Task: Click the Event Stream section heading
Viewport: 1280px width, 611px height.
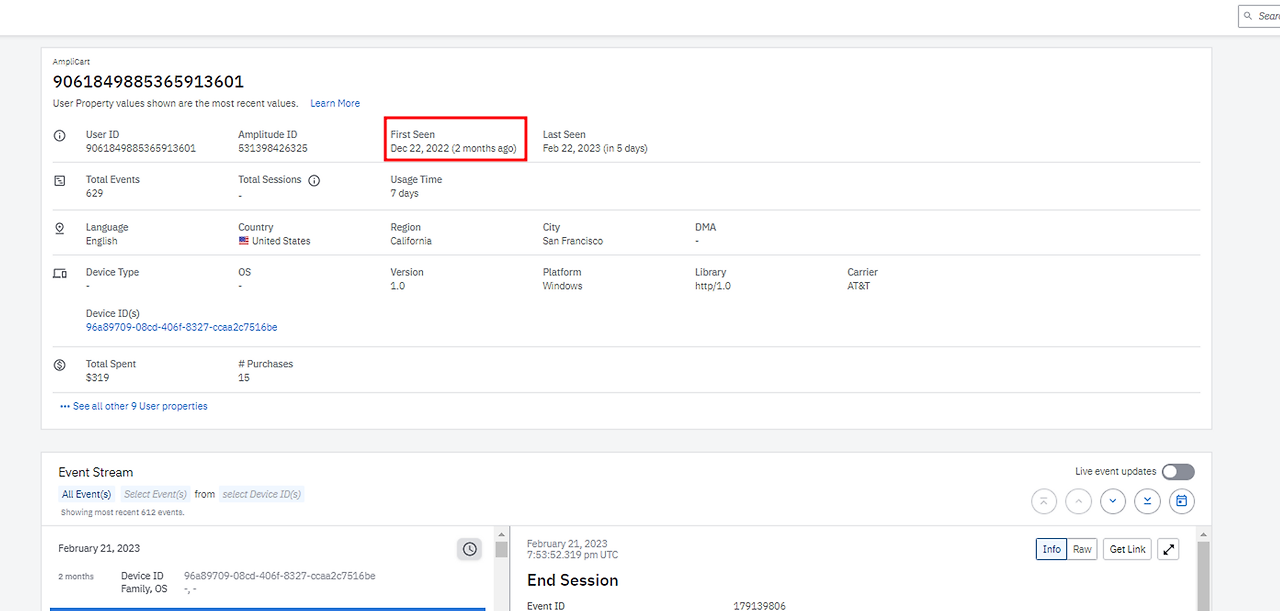Action: 96,472
